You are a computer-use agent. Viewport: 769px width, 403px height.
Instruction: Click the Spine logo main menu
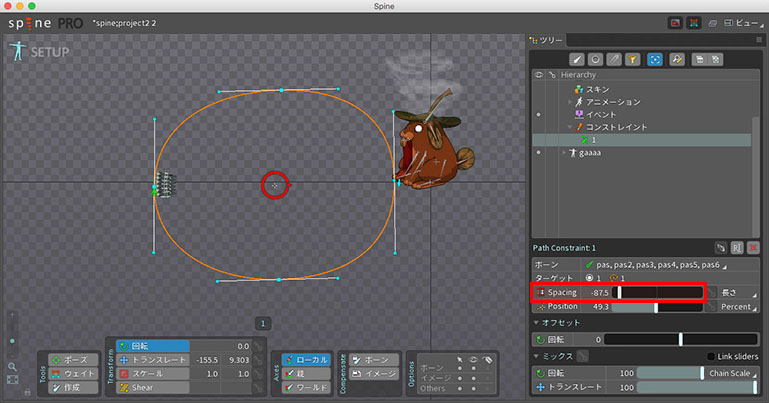pyautogui.click(x=45, y=23)
